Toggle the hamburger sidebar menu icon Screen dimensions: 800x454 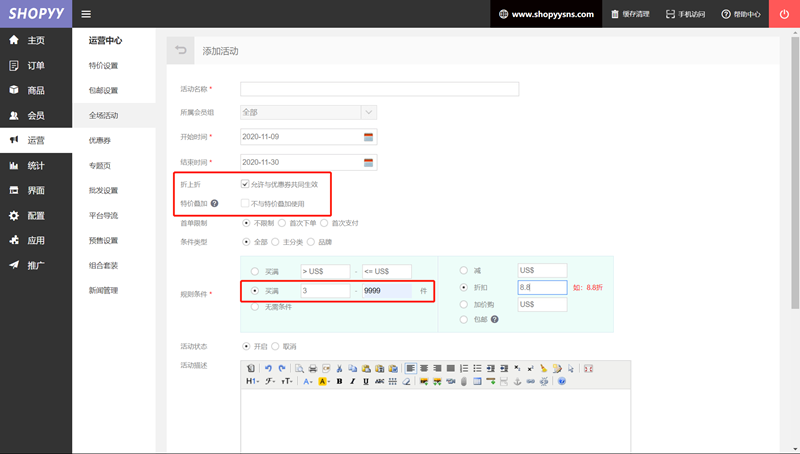pos(86,14)
